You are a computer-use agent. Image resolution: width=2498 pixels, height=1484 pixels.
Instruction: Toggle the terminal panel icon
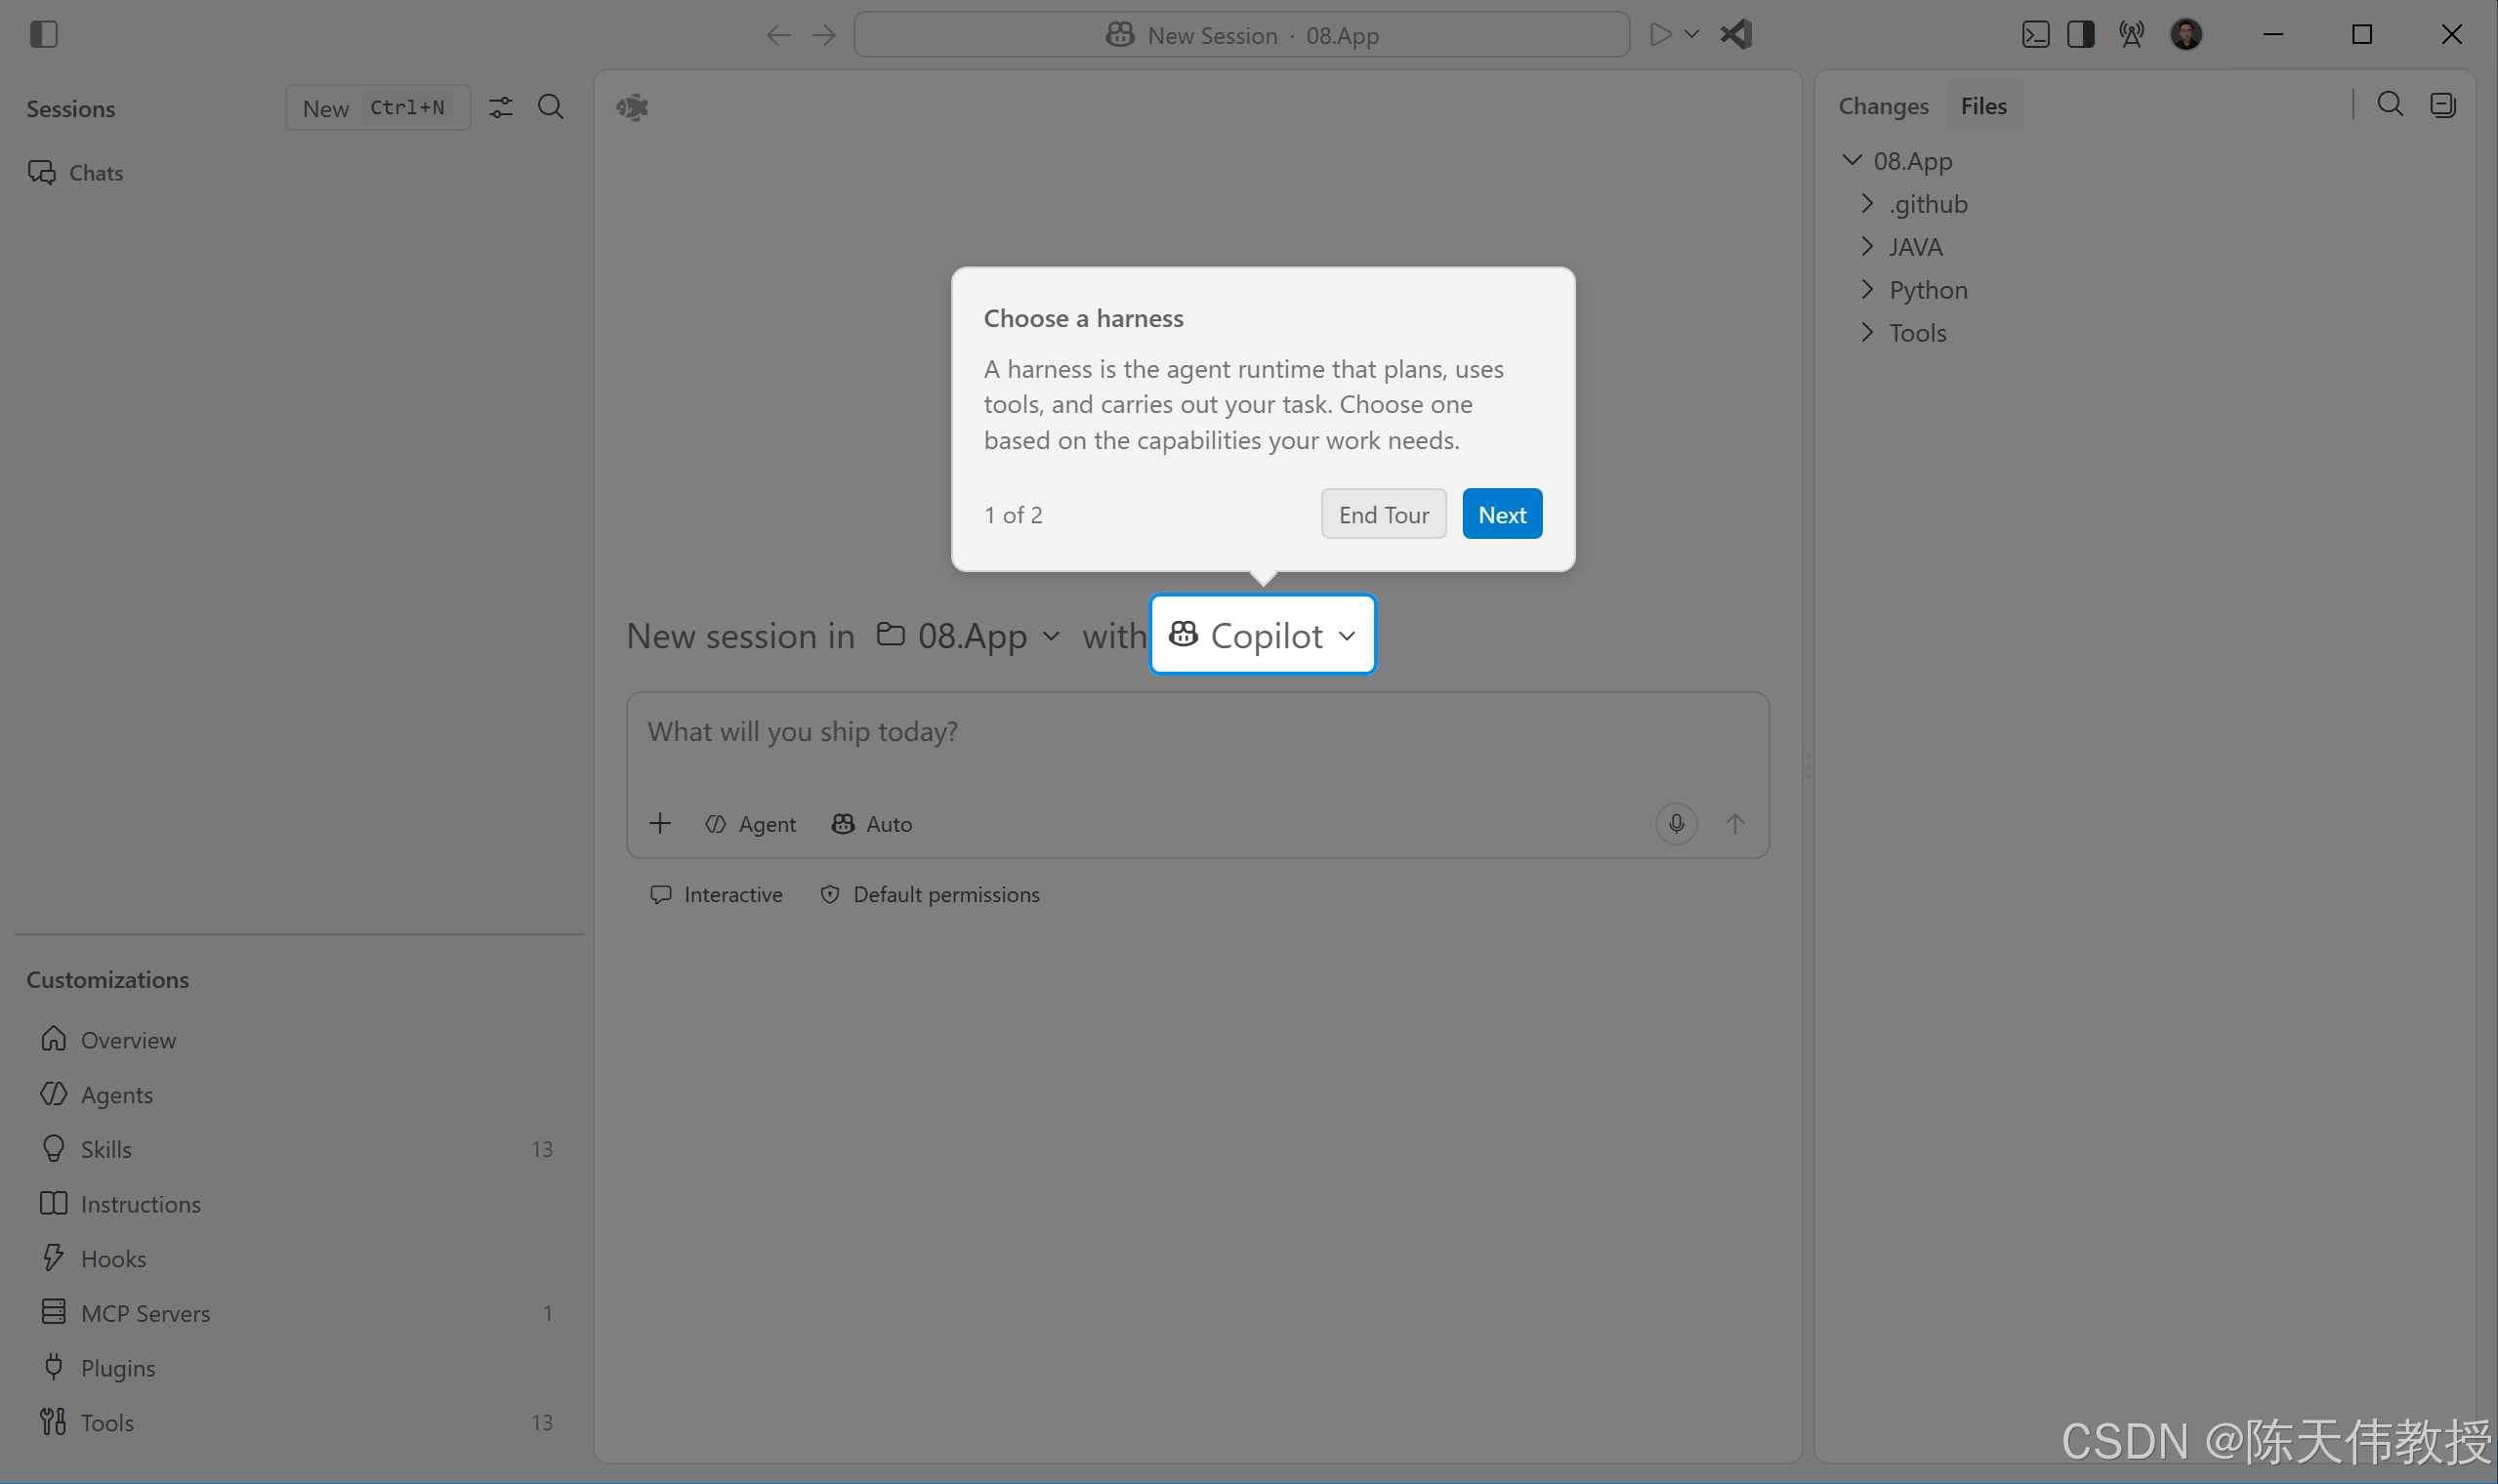(x=2035, y=35)
